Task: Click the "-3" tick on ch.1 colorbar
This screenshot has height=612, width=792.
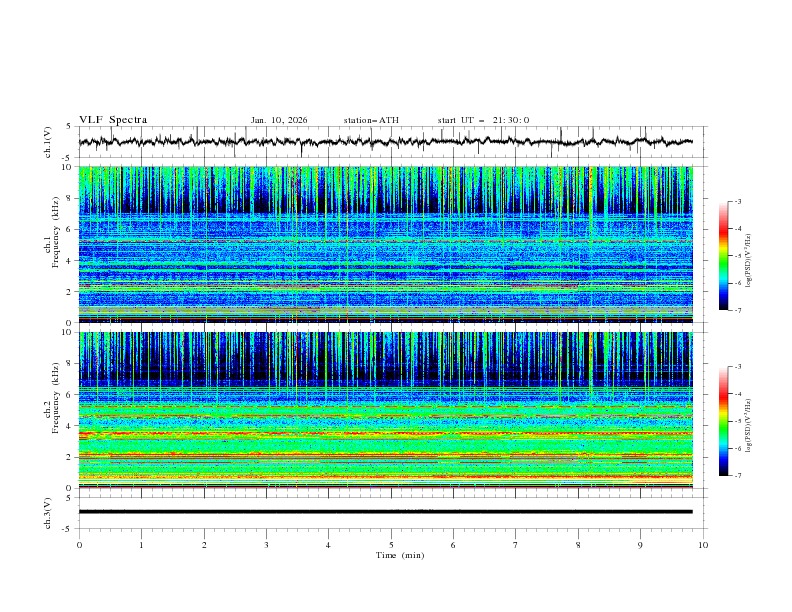Action: (738, 201)
